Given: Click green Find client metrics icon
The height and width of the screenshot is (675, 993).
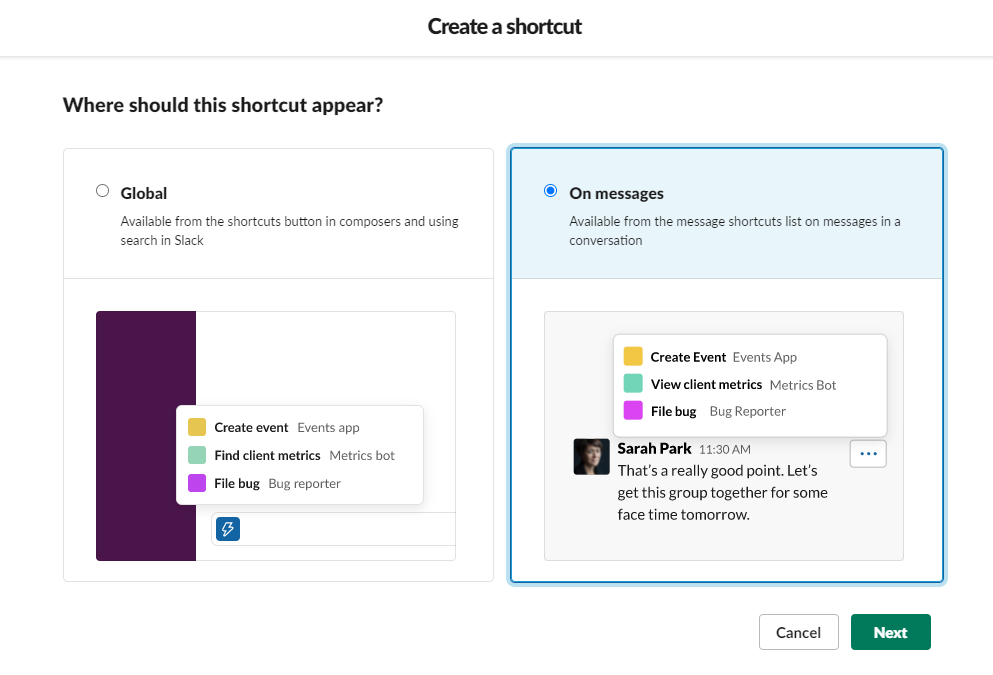Looking at the screenshot, I should point(197,455).
